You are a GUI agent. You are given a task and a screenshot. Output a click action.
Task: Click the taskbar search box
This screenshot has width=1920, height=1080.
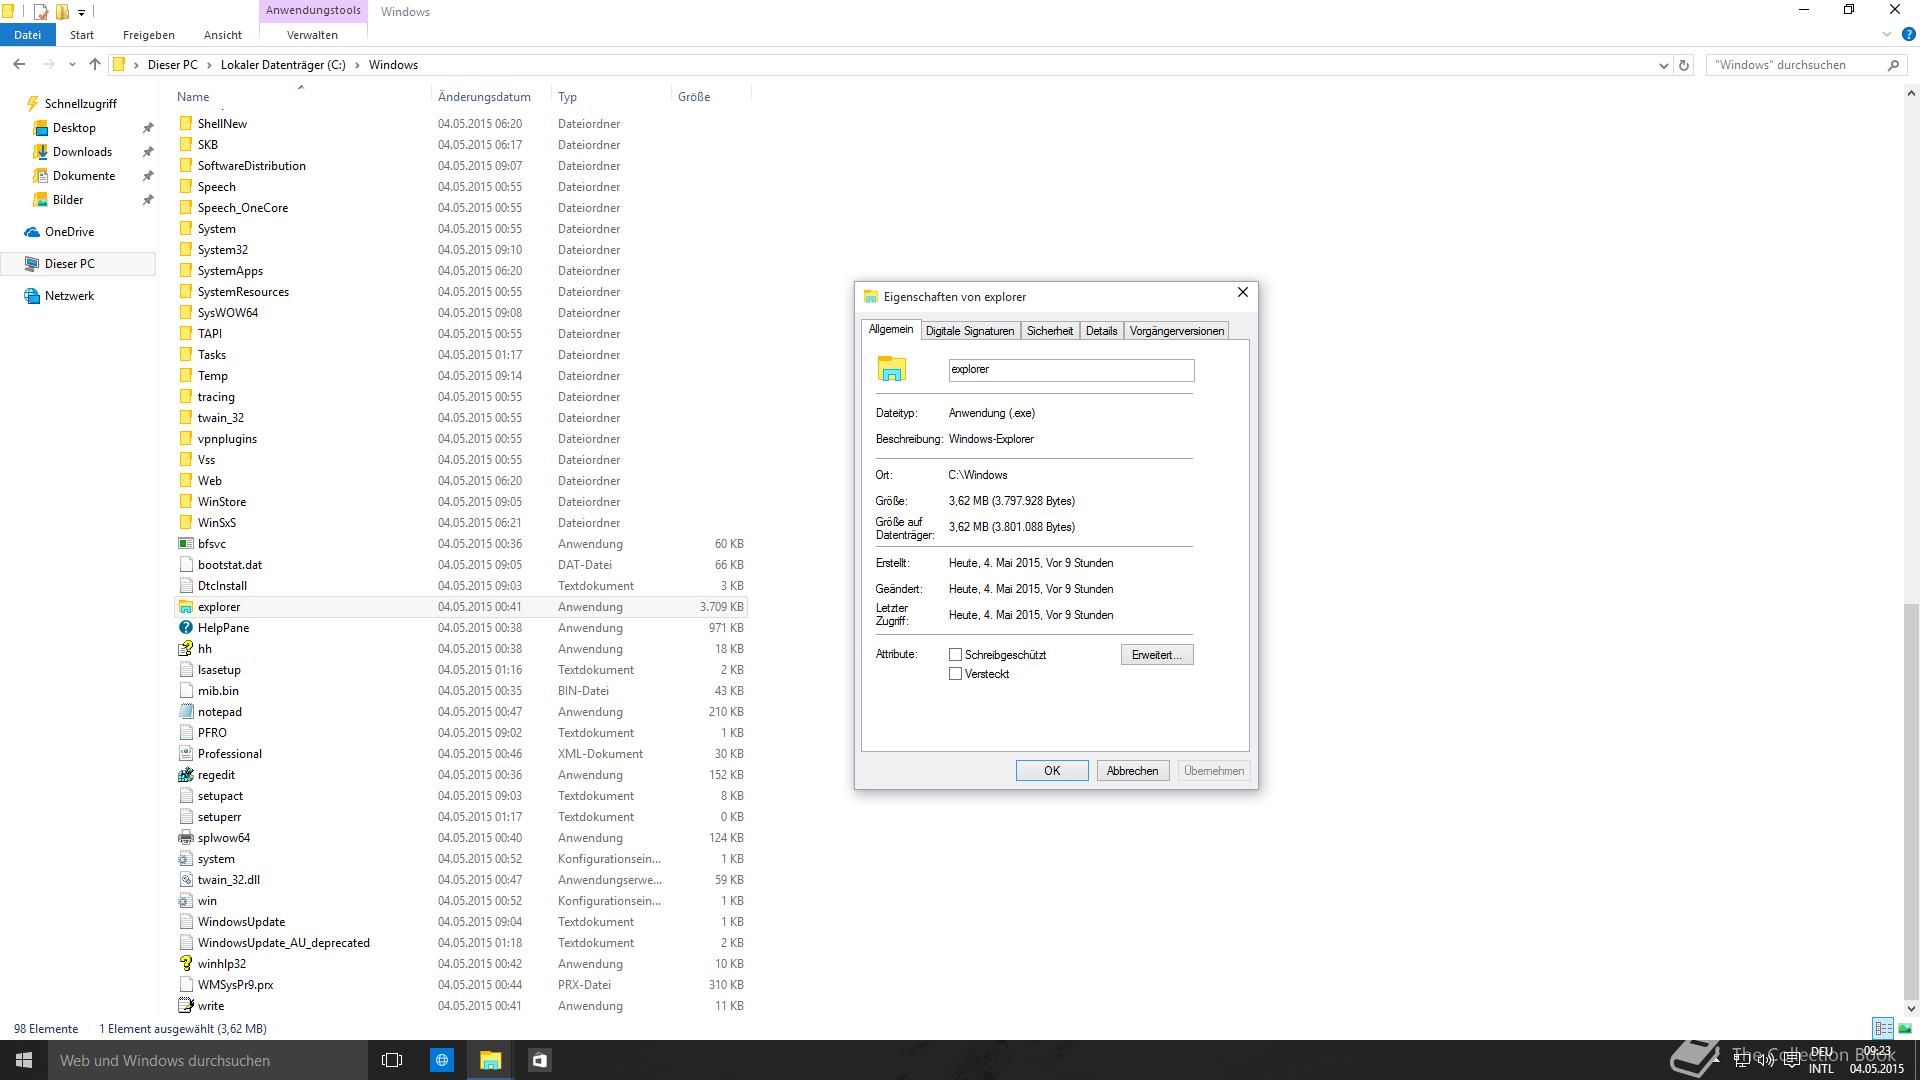(208, 1060)
